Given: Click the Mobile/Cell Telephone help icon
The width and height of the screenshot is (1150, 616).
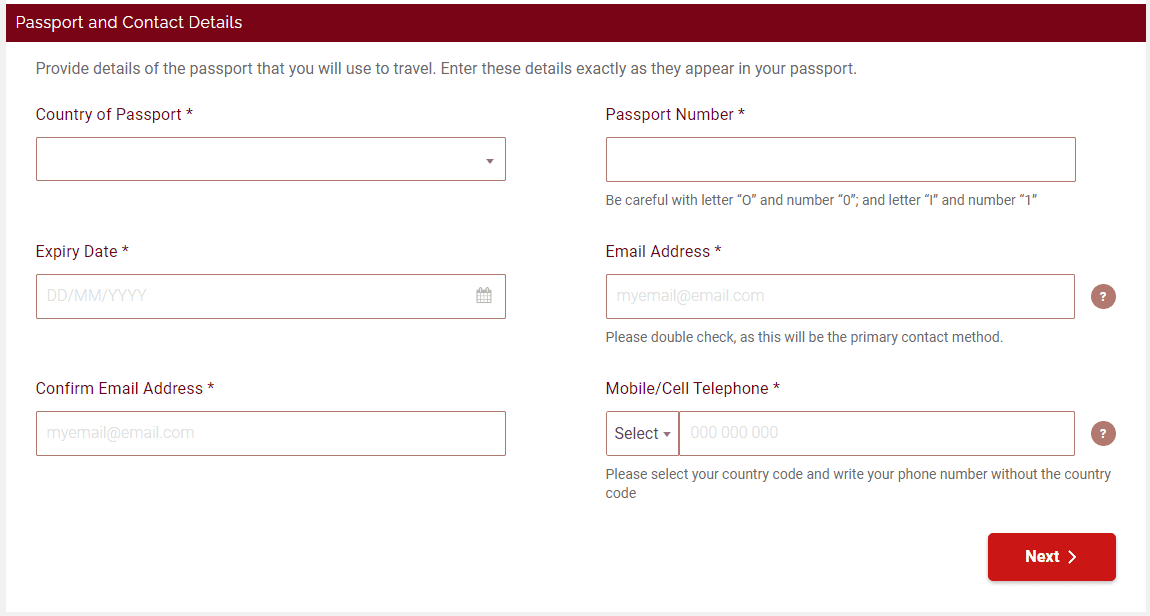Looking at the screenshot, I should click(1103, 433).
